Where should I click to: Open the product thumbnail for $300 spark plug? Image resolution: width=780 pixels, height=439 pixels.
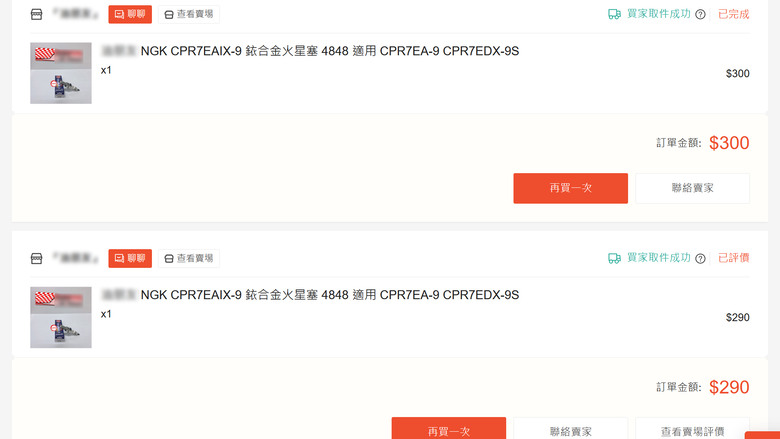[61, 73]
